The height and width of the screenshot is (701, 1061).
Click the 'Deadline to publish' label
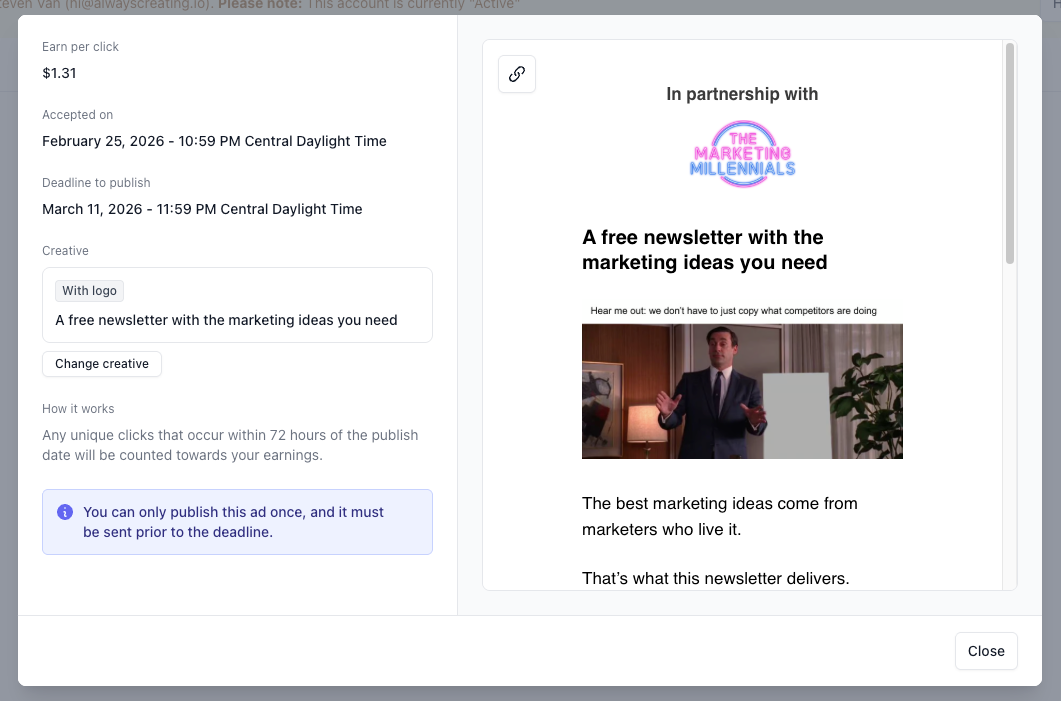pyautogui.click(x=96, y=183)
